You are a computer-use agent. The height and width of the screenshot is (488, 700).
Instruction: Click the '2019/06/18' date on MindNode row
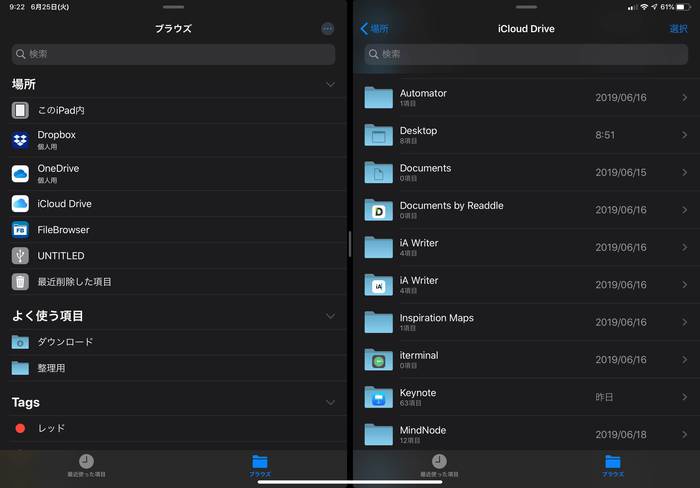coord(621,435)
